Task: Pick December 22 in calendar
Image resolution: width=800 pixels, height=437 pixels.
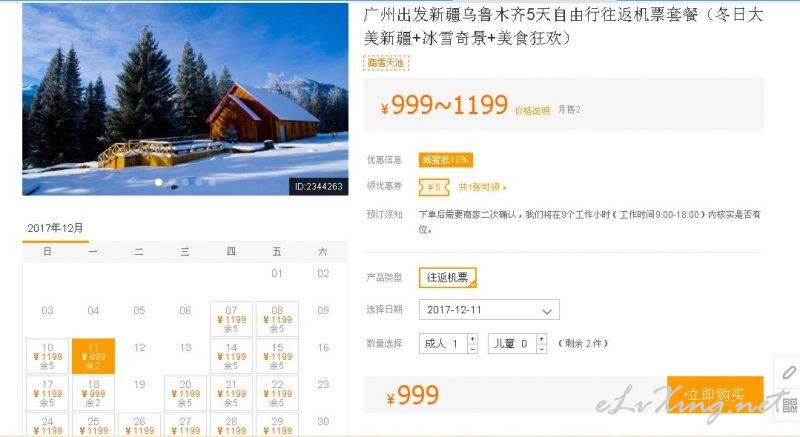Action: pyautogui.click(x=277, y=393)
